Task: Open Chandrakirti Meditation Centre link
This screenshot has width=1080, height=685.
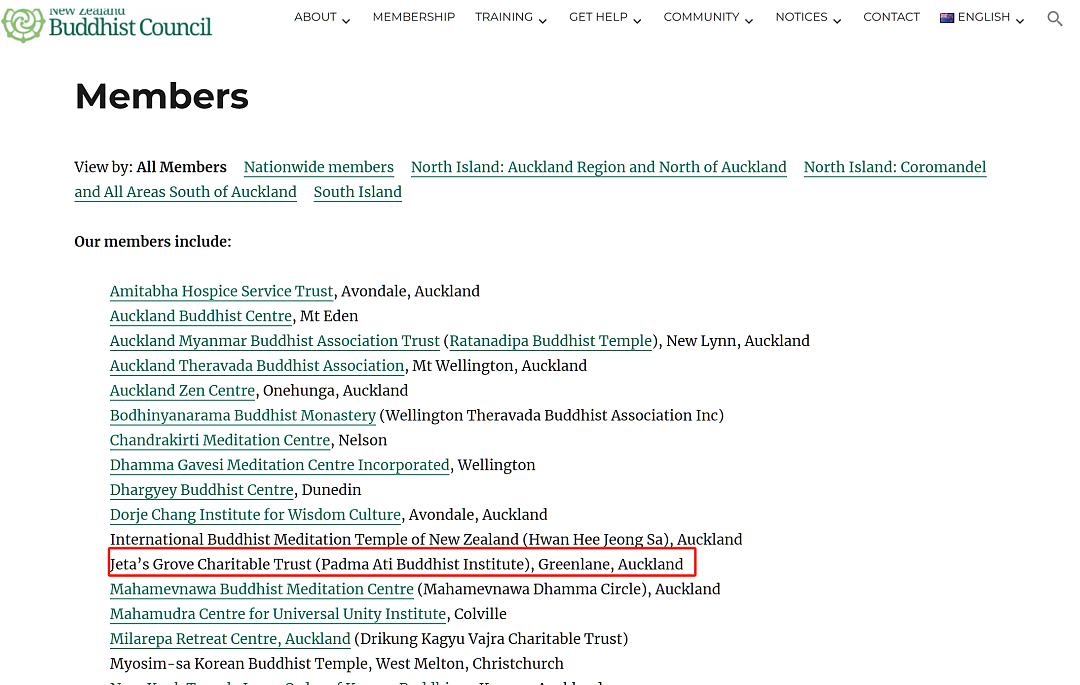Action: click(x=220, y=440)
